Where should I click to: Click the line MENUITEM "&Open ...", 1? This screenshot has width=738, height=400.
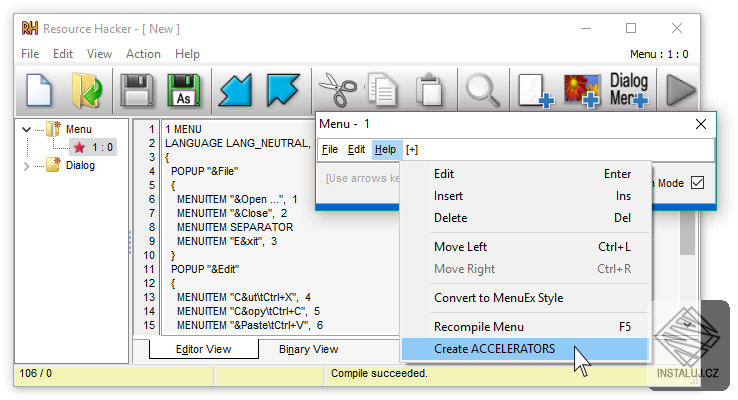237,199
